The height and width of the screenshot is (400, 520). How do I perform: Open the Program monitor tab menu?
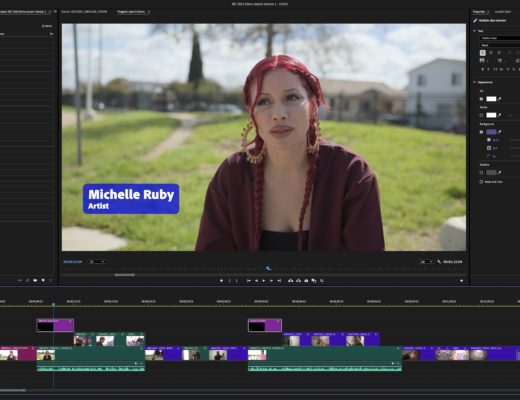(x=149, y=12)
